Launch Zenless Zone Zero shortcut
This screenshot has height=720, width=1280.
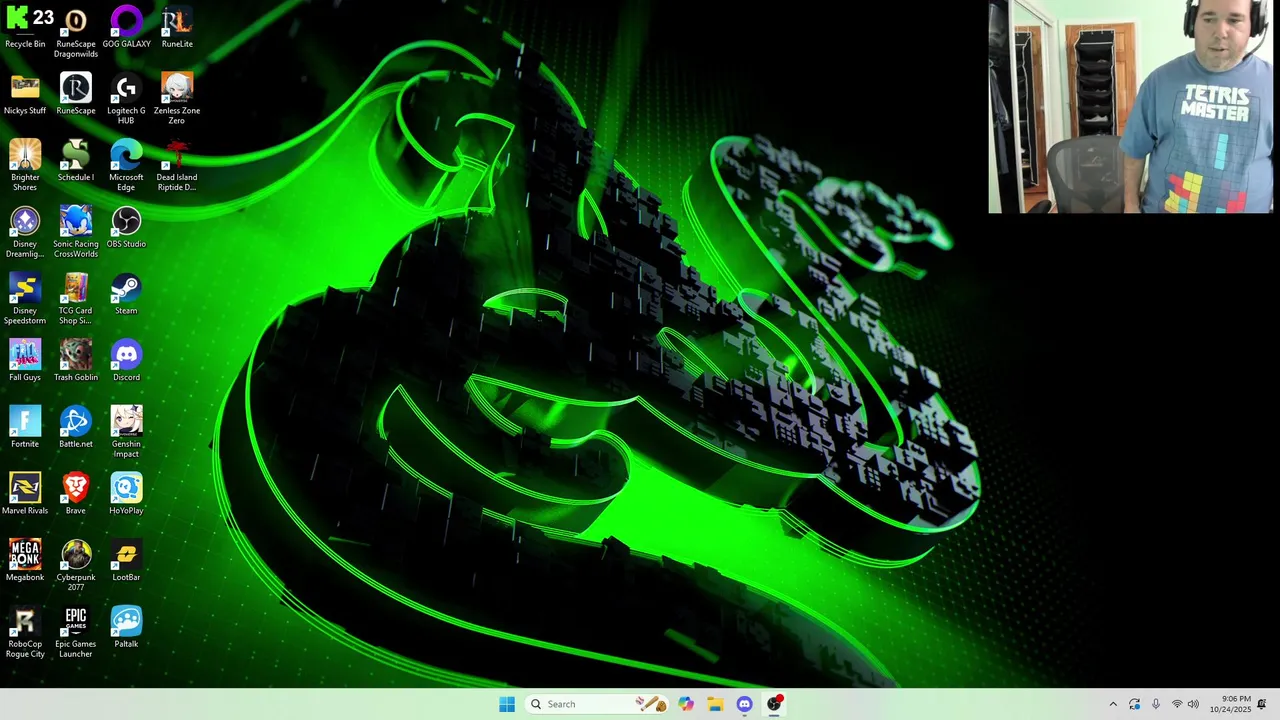pyautogui.click(x=177, y=99)
